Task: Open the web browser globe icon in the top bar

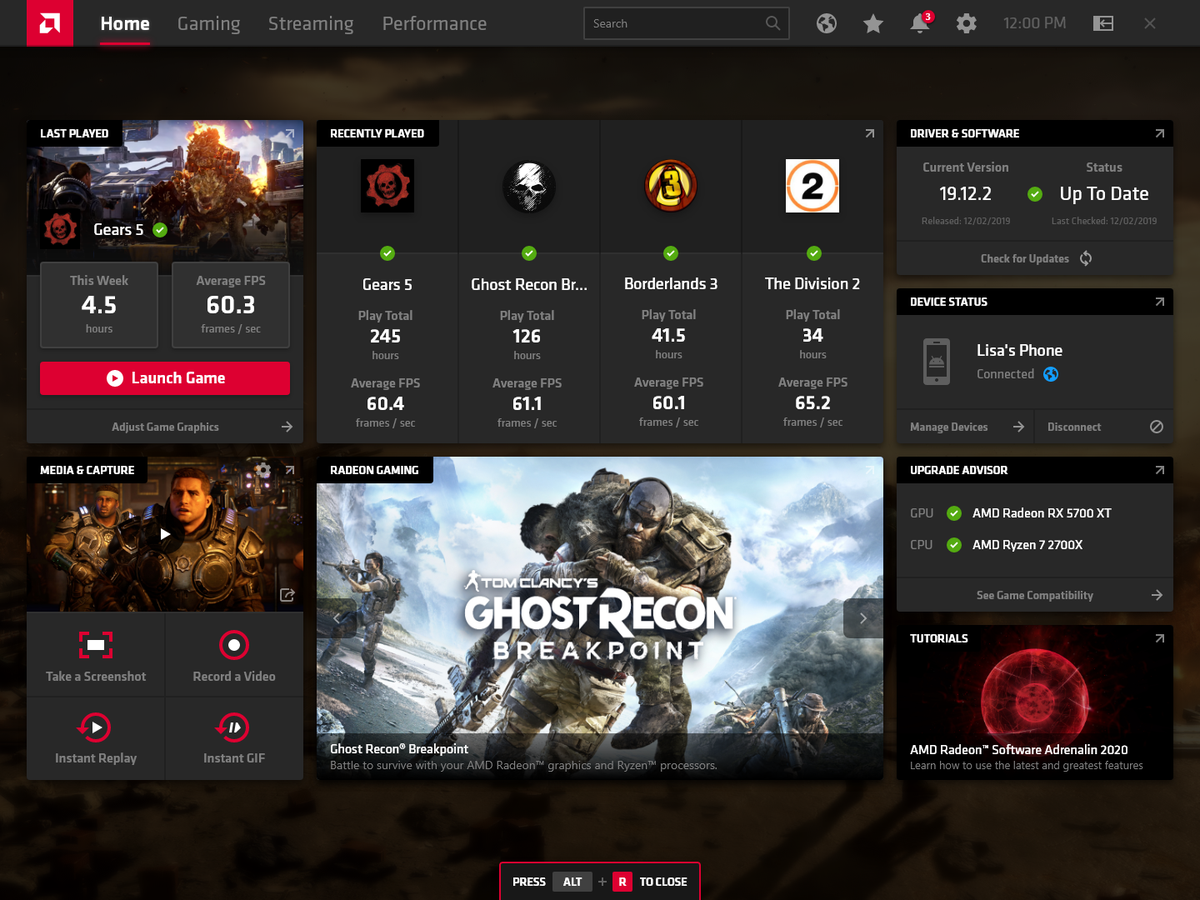Action: (826, 22)
